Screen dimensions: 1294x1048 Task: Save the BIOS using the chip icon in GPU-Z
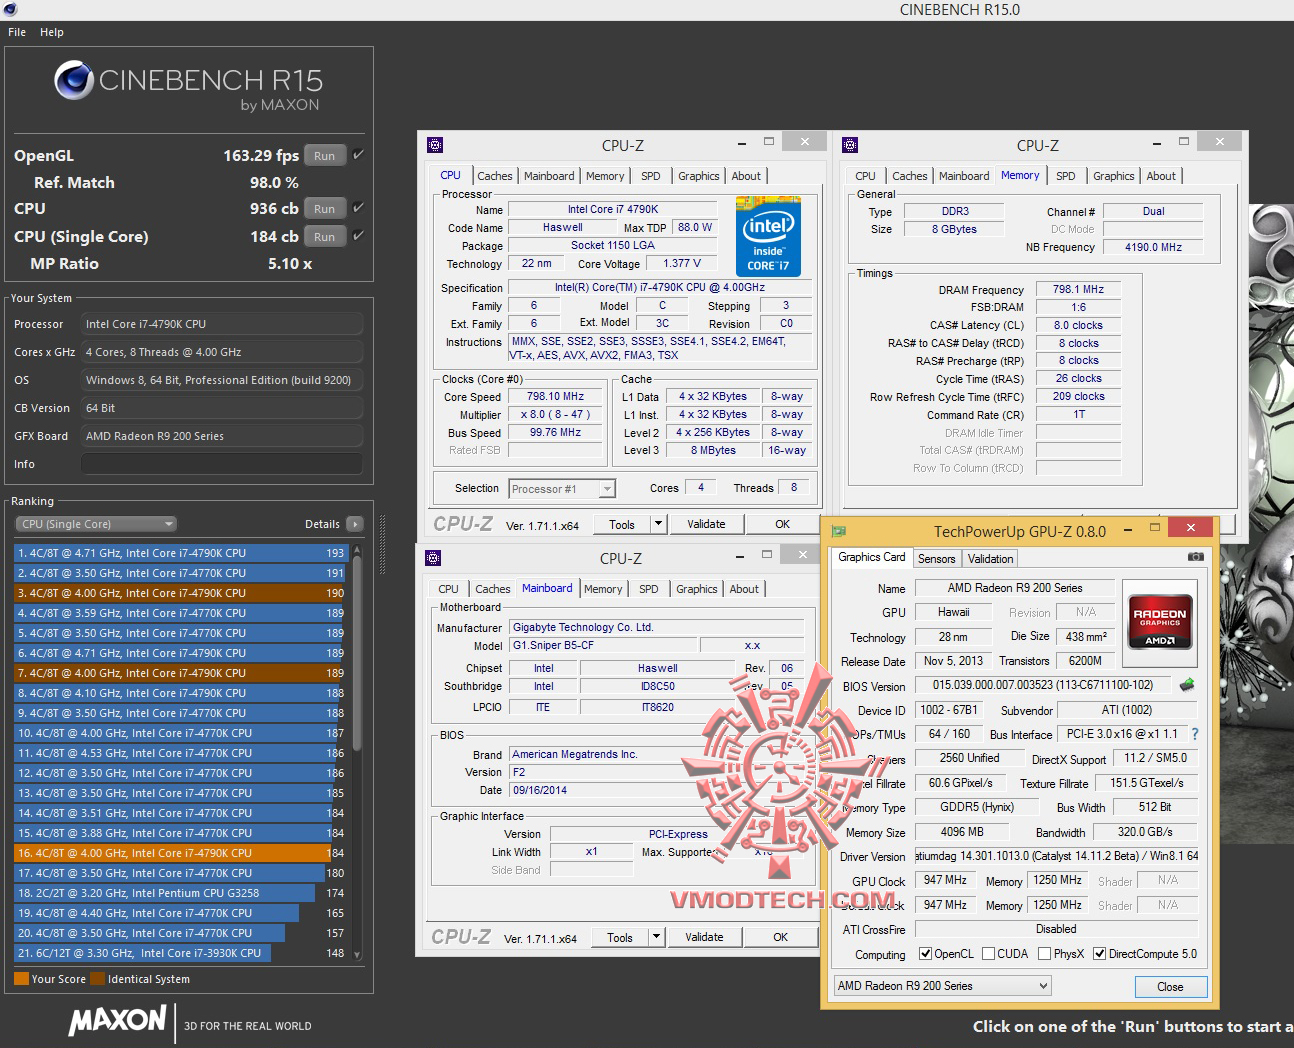click(1187, 685)
